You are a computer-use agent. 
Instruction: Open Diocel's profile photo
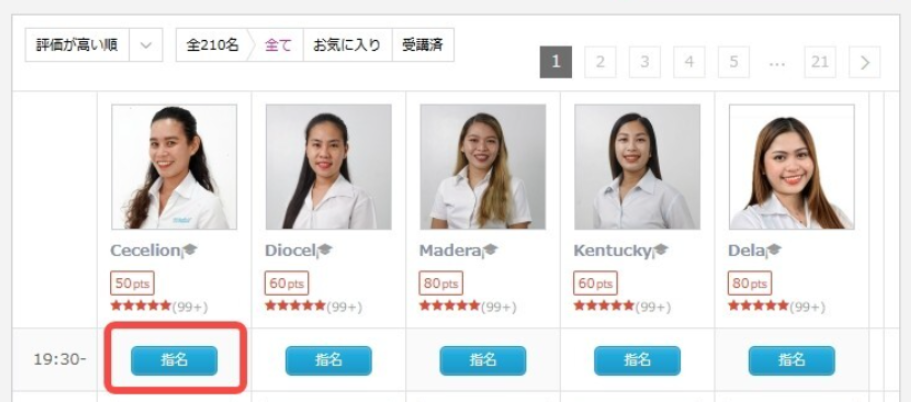[328, 167]
